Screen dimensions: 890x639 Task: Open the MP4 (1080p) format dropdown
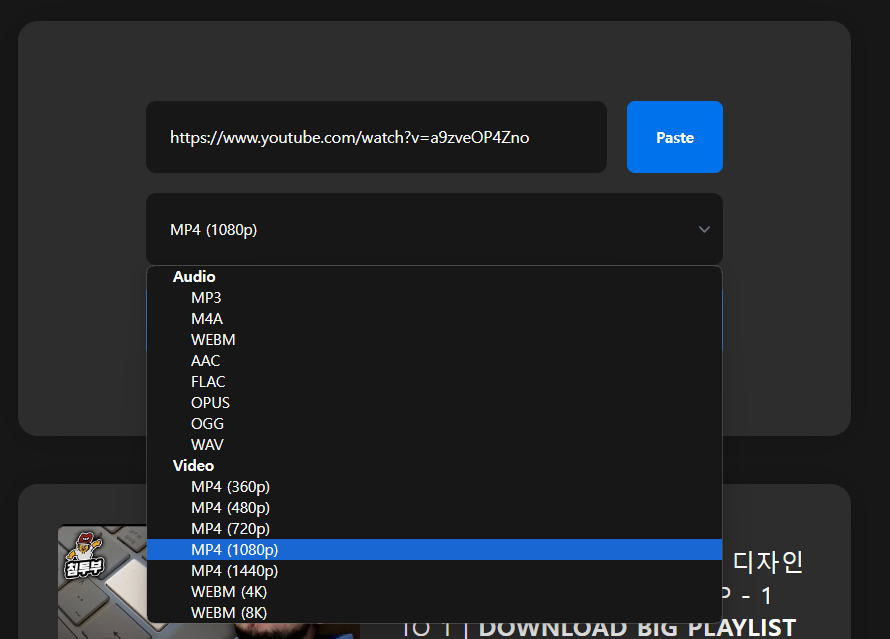click(434, 229)
